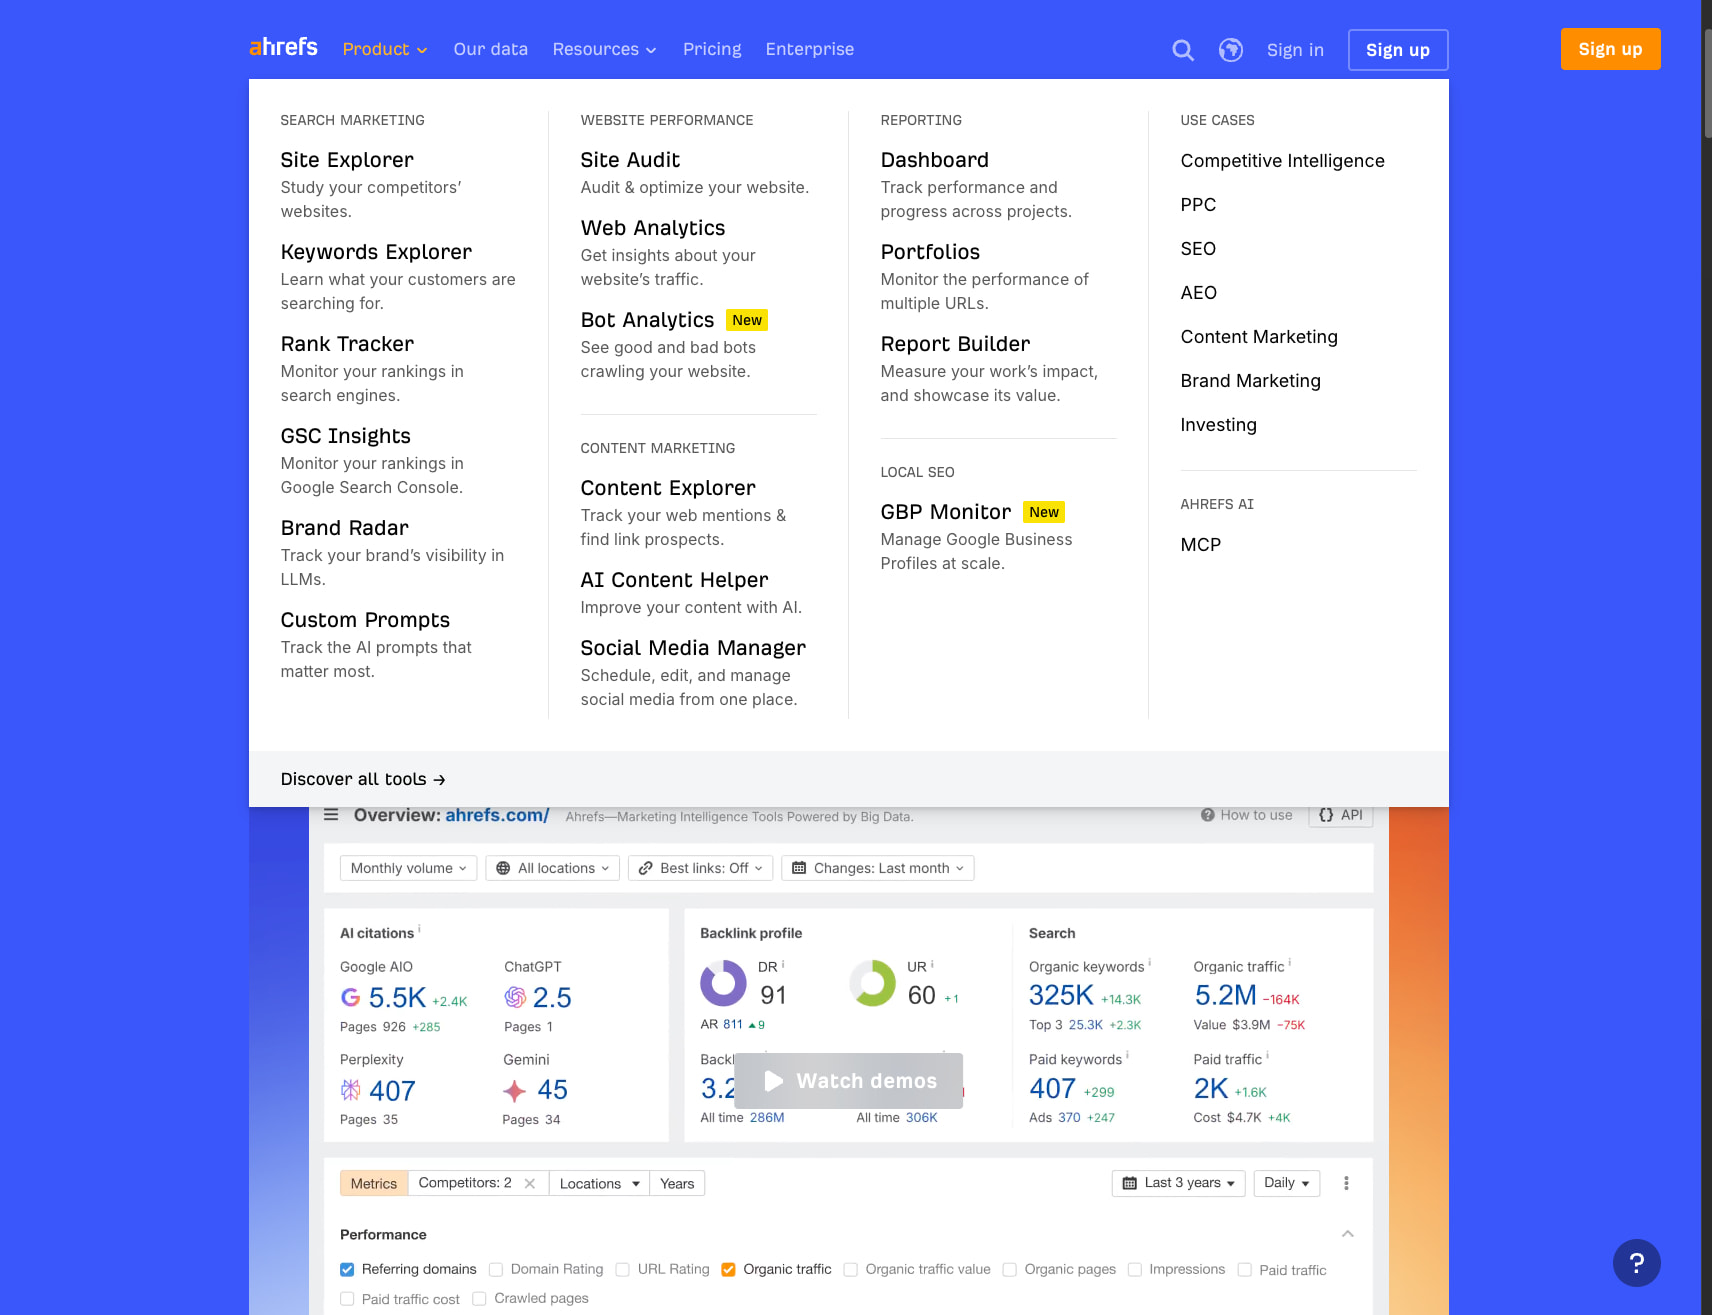
Task: Enable the Impressions checkbox
Action: (1135, 1270)
